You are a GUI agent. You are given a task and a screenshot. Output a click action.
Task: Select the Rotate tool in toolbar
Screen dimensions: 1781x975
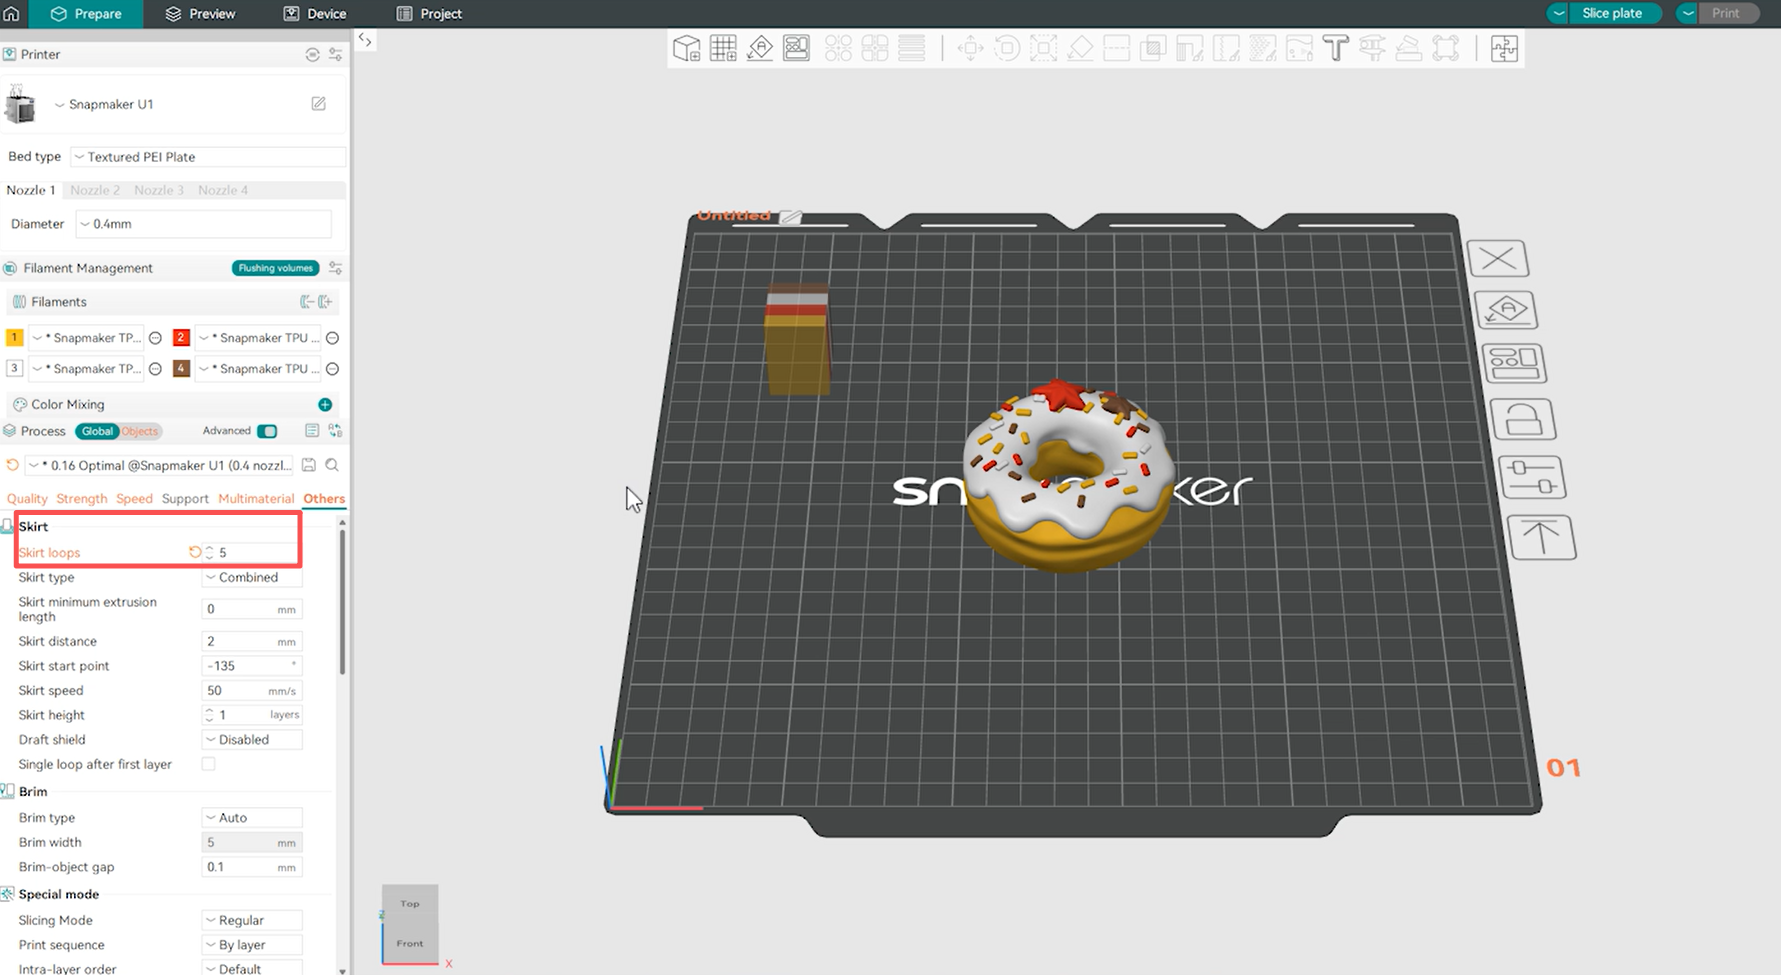[1007, 48]
